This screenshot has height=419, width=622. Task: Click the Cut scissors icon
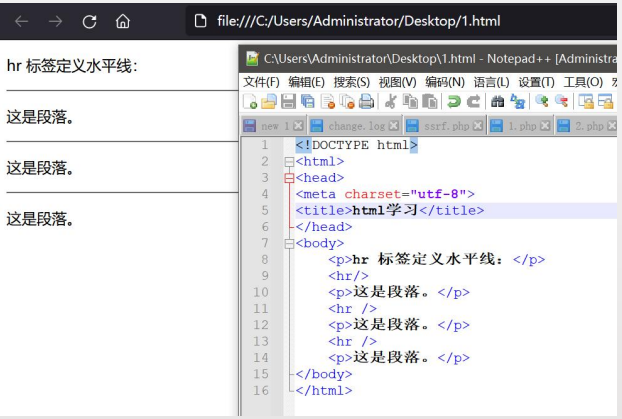(x=391, y=101)
